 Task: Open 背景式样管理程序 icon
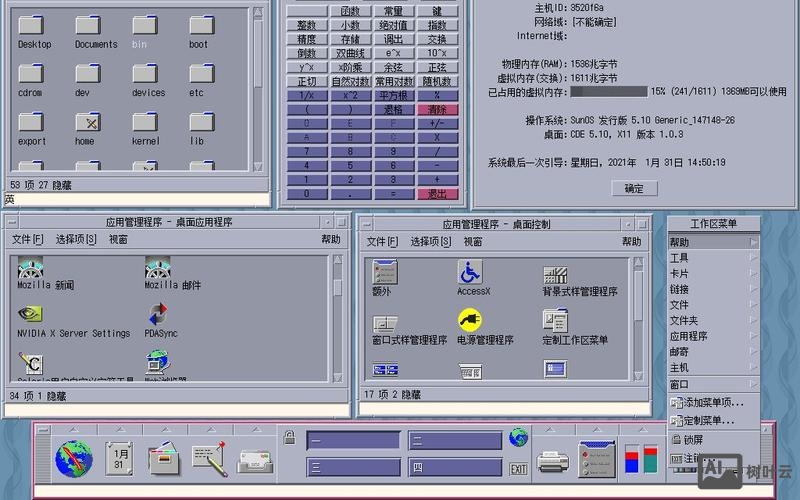click(556, 275)
